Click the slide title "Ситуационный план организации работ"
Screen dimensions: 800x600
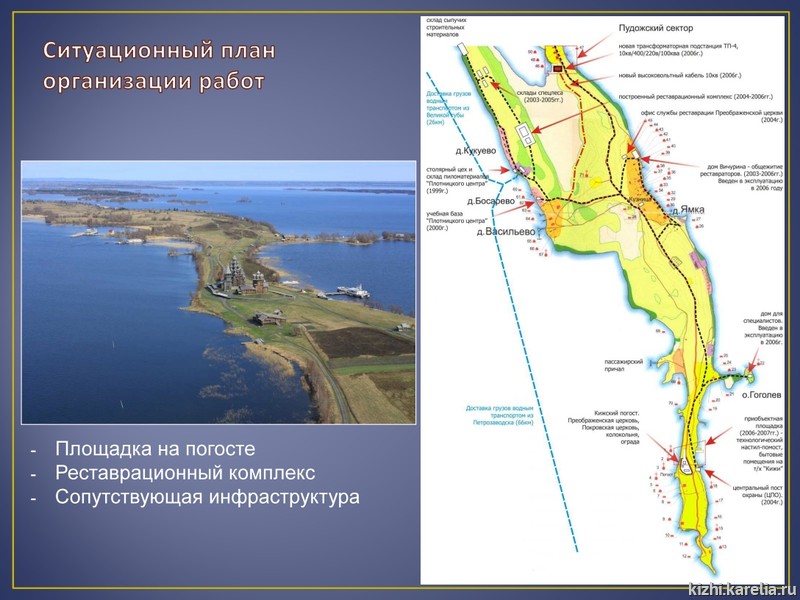(x=159, y=65)
